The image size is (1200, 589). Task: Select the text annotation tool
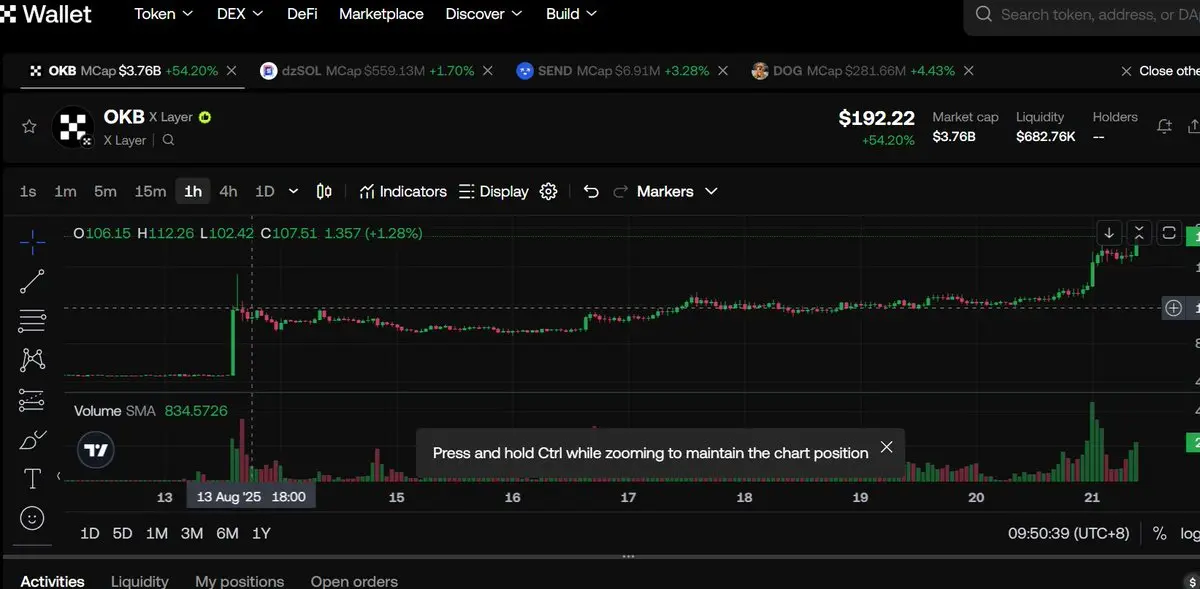(32, 479)
